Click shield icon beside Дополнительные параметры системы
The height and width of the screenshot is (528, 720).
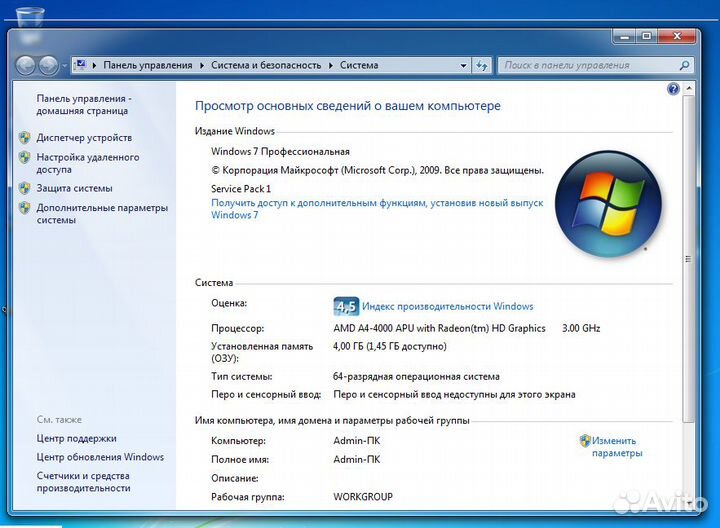(x=25, y=208)
